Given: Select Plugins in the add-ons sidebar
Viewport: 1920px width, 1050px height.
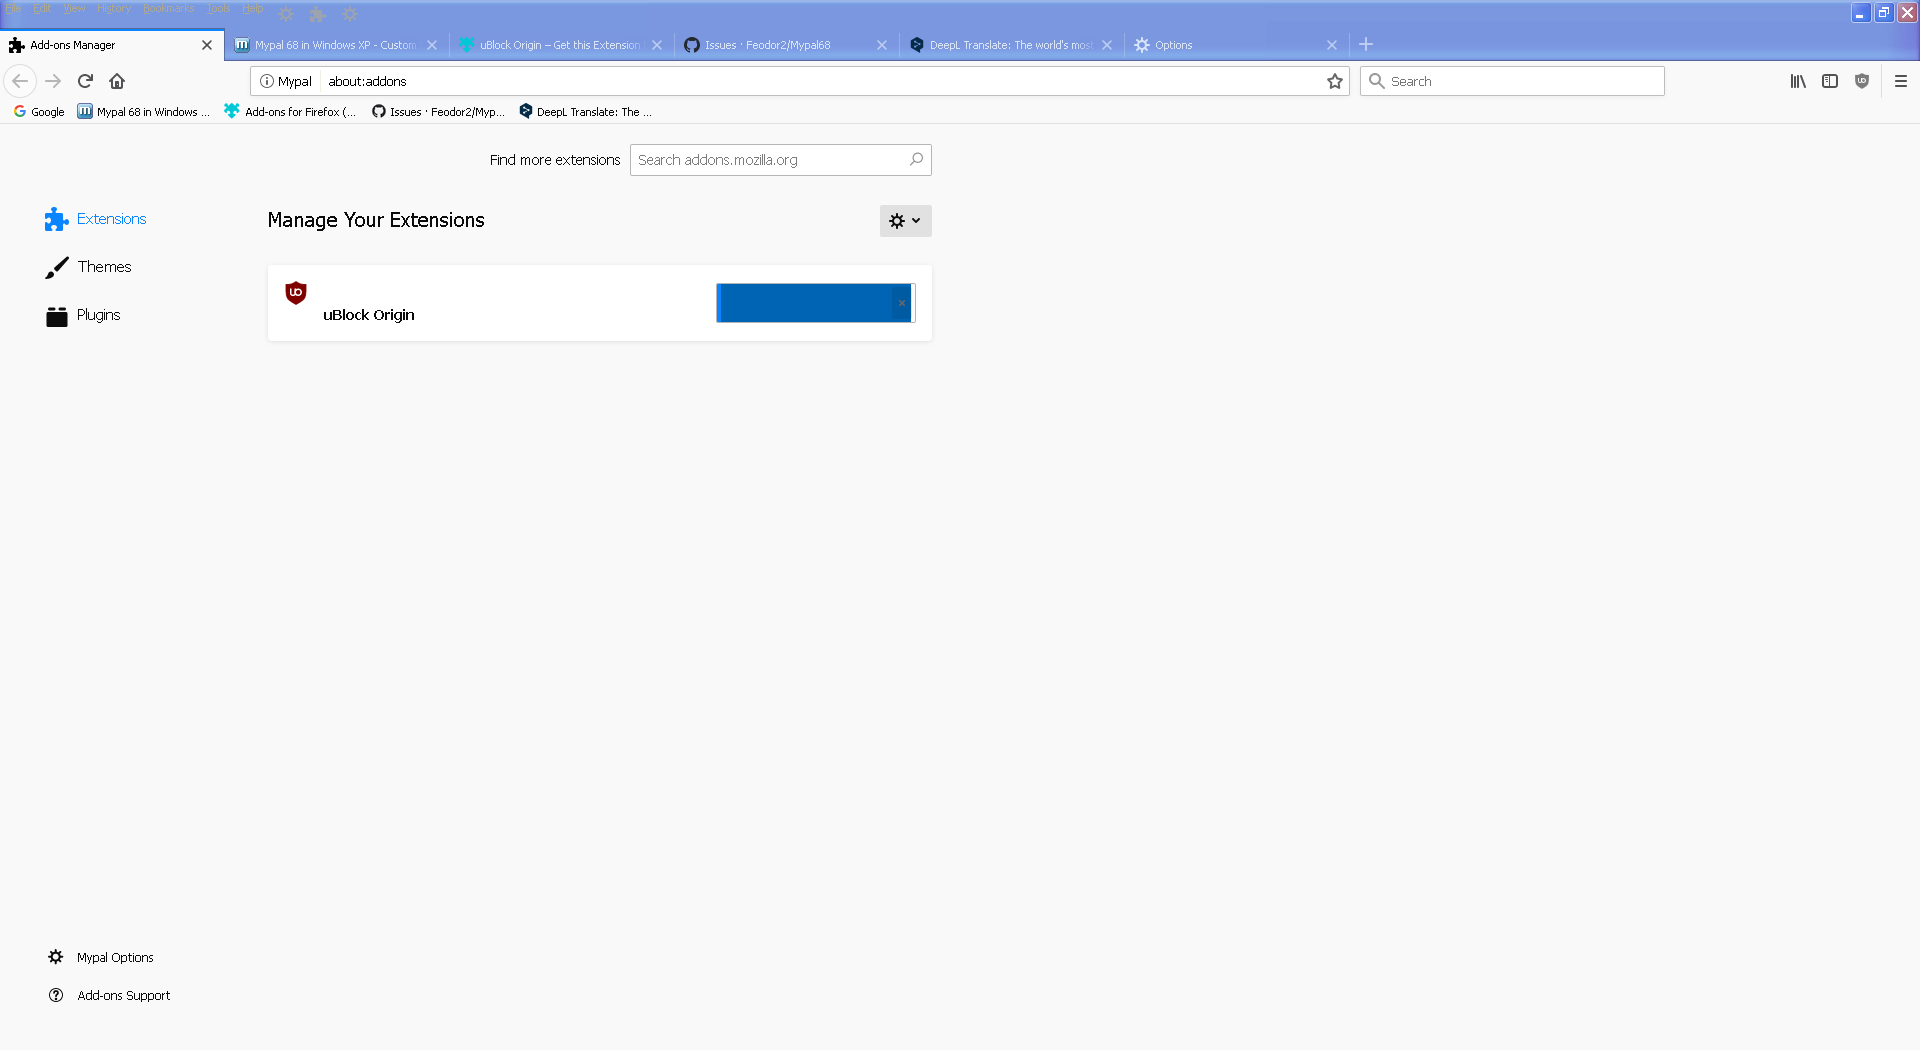Looking at the screenshot, I should pos(98,314).
